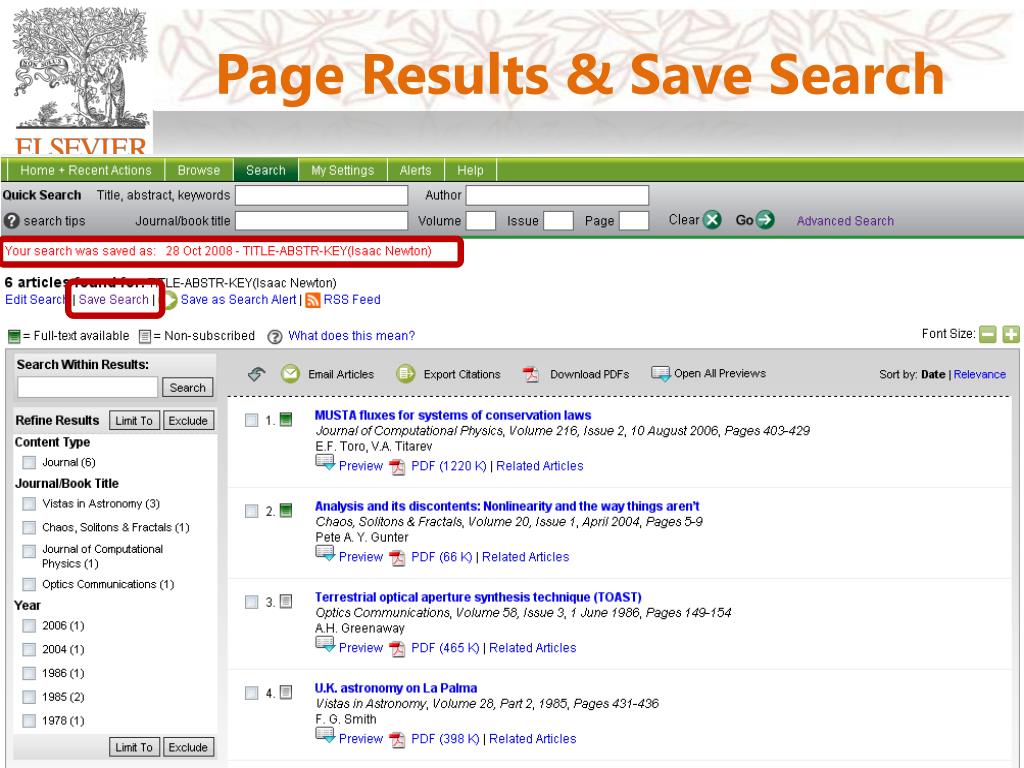This screenshot has height=768, width=1024.
Task: Click the Email Articles envelope icon
Action: pos(290,374)
